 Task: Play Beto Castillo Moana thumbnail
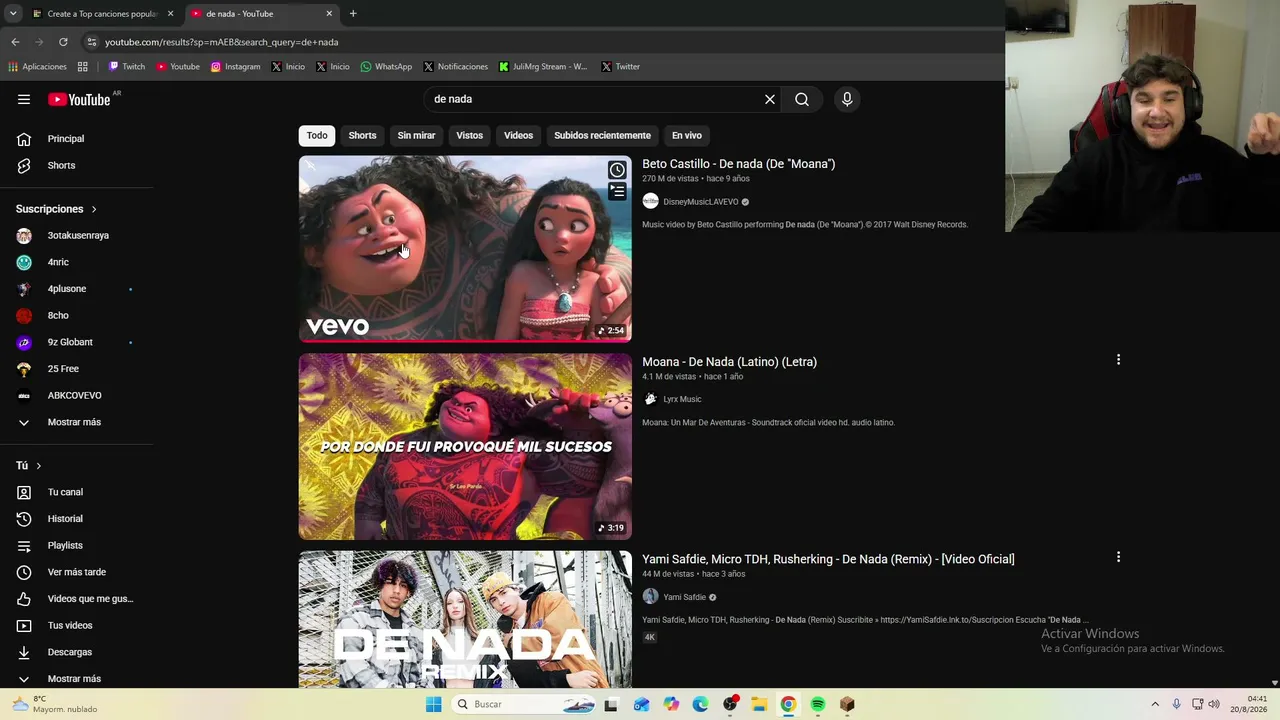(x=465, y=248)
